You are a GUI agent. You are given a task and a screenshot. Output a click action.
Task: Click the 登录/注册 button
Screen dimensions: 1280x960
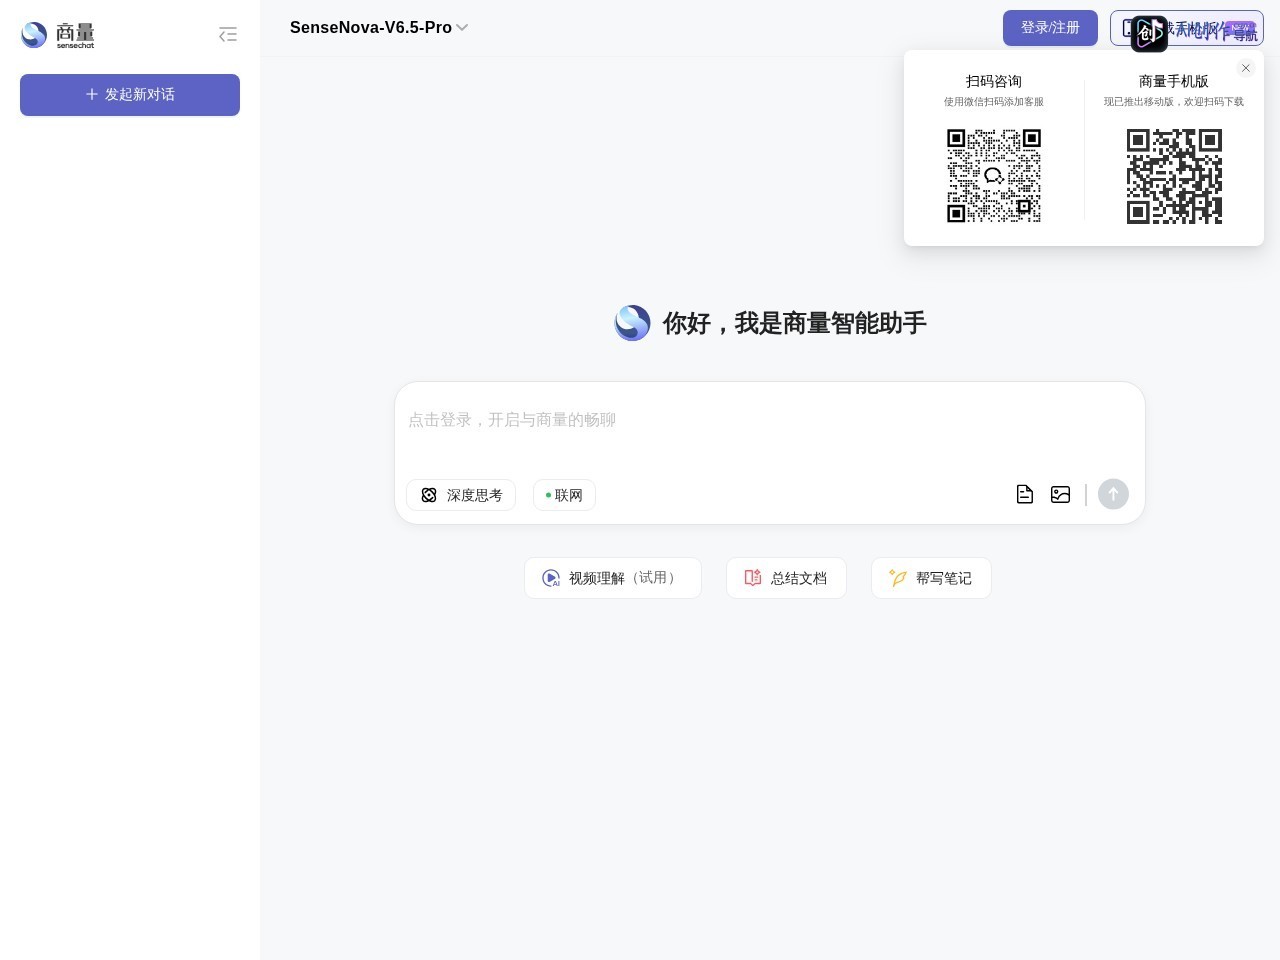[1050, 28]
